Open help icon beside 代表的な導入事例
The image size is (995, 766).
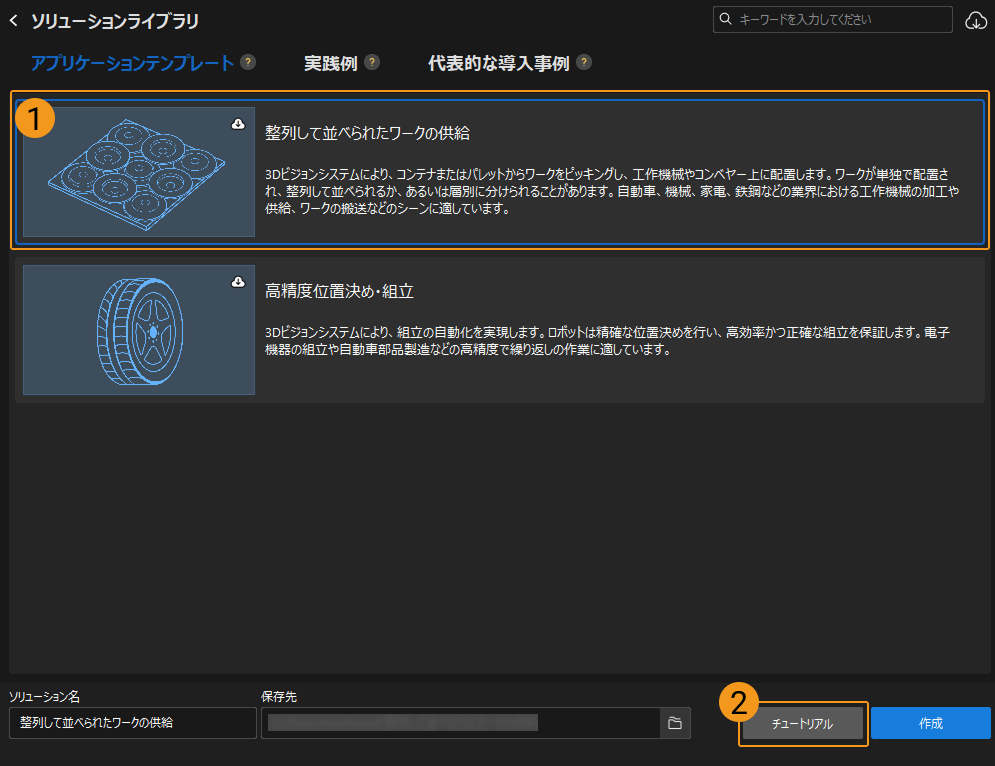[x=584, y=62]
